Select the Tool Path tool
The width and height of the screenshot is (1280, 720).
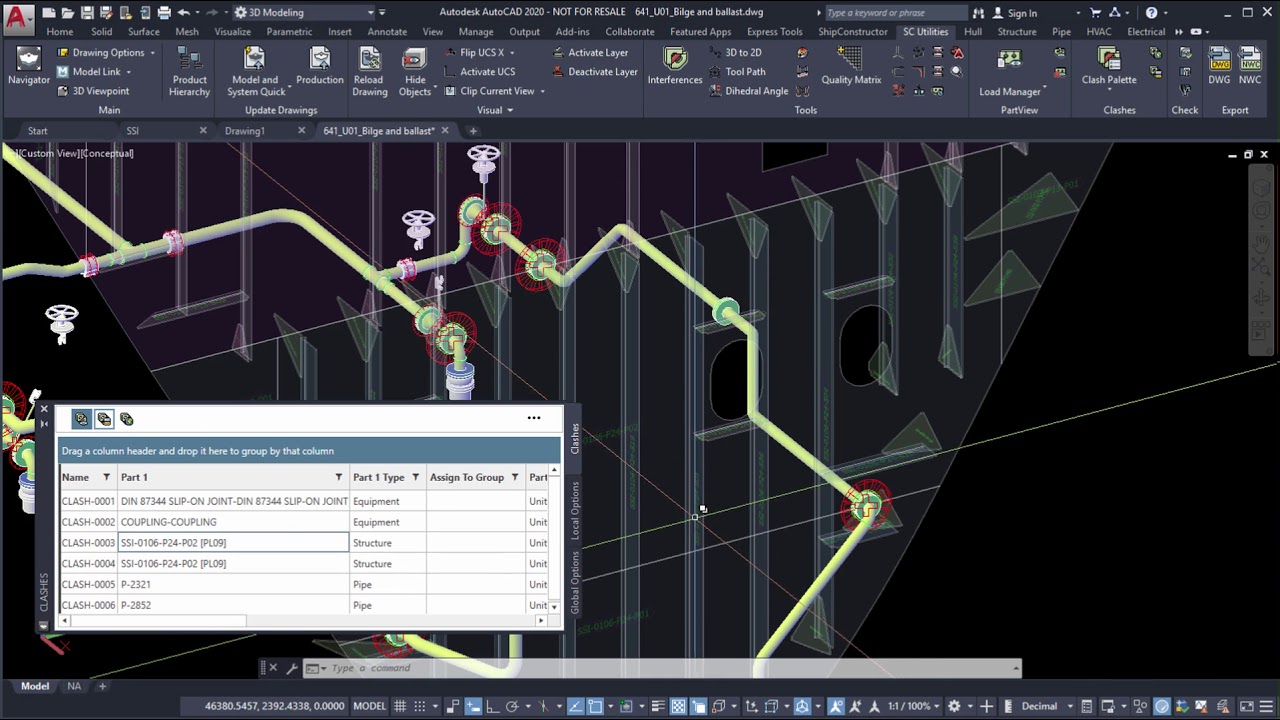pos(737,72)
